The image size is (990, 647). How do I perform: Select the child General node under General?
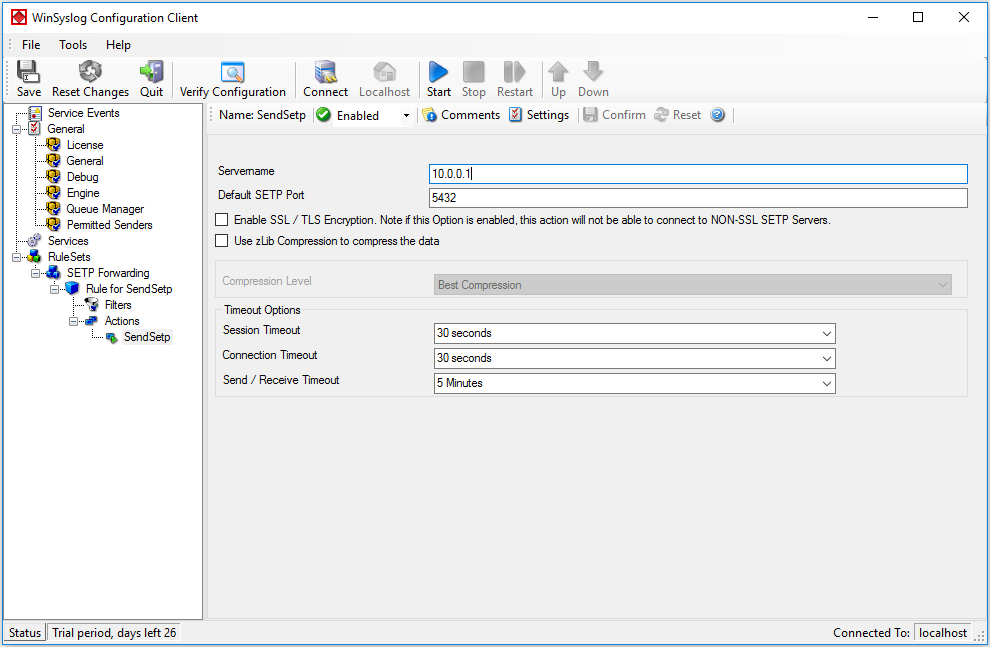click(85, 161)
